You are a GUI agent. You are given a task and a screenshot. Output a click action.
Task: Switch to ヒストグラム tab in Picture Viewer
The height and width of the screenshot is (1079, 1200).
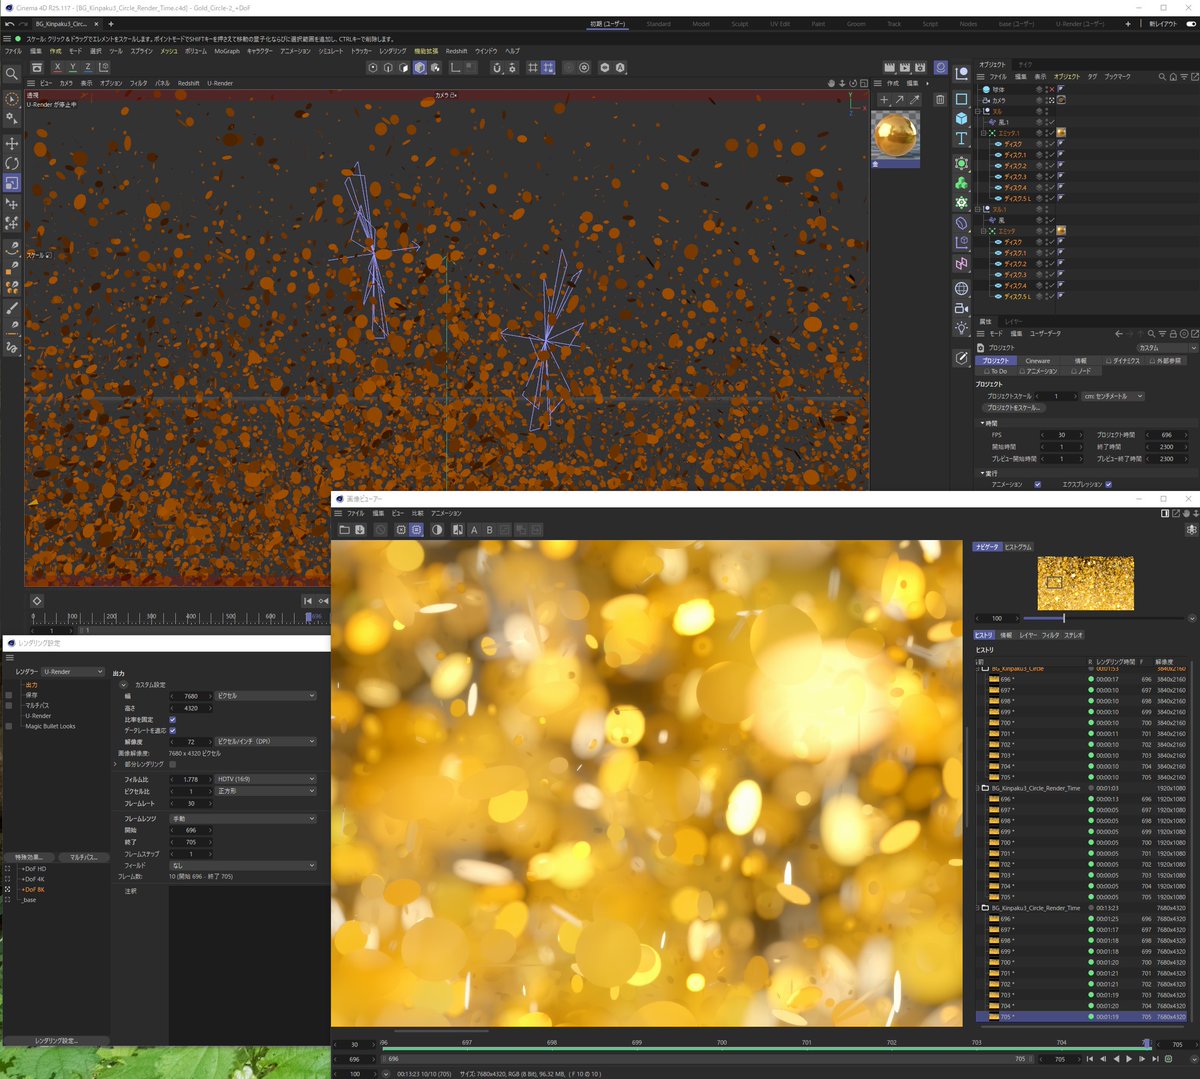1019,547
